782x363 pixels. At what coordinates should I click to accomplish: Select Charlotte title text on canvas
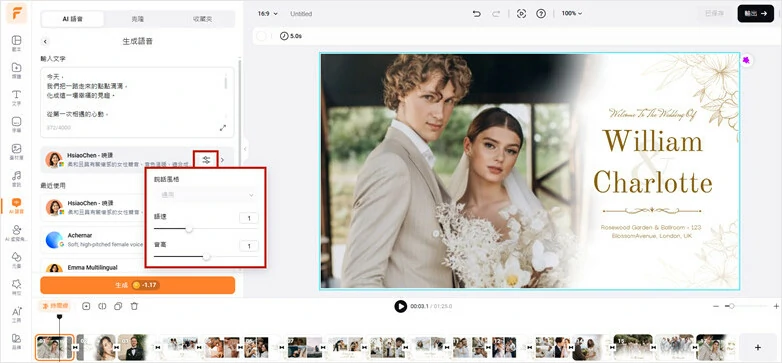652,182
